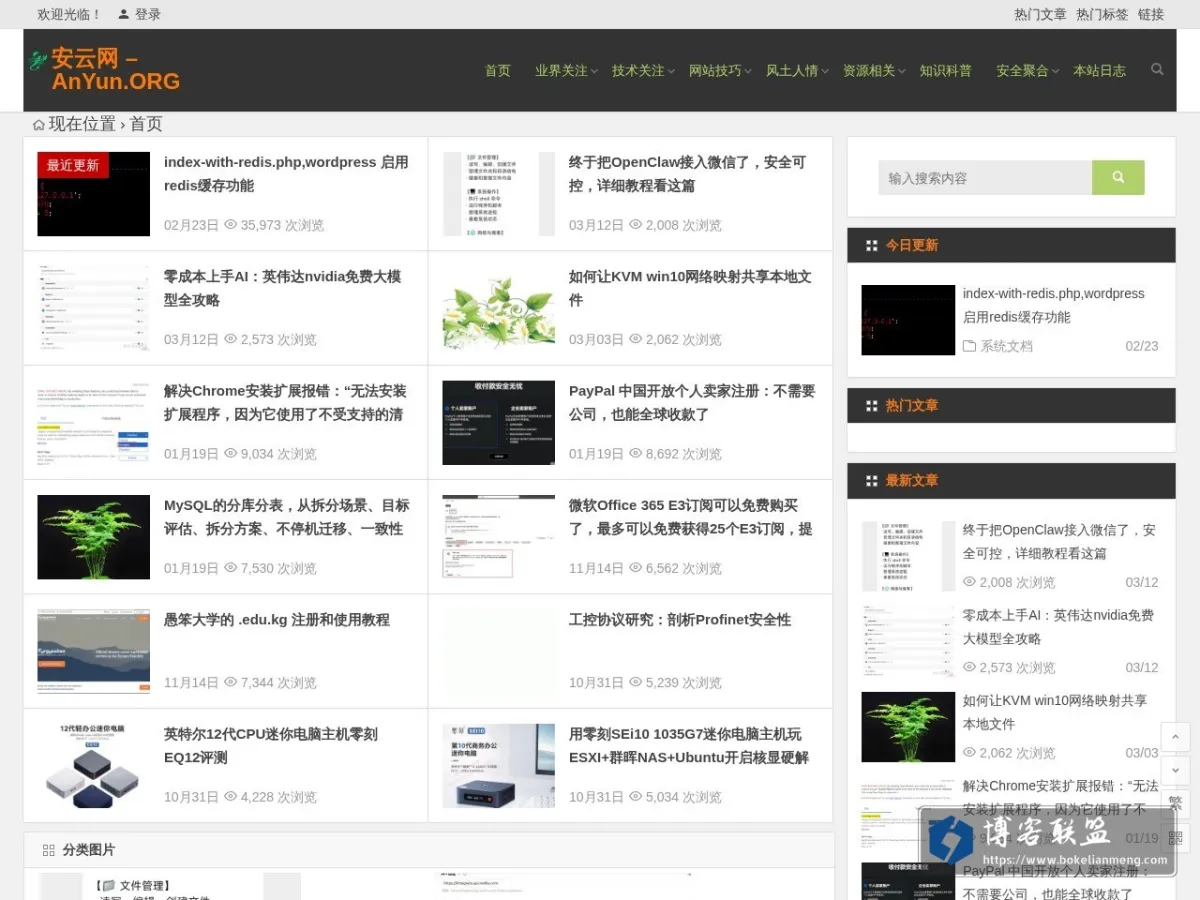Screen dimensions: 1200x900
Task: Open article 工控协议研究：剖析Profinet安全性
Action: [680, 620]
